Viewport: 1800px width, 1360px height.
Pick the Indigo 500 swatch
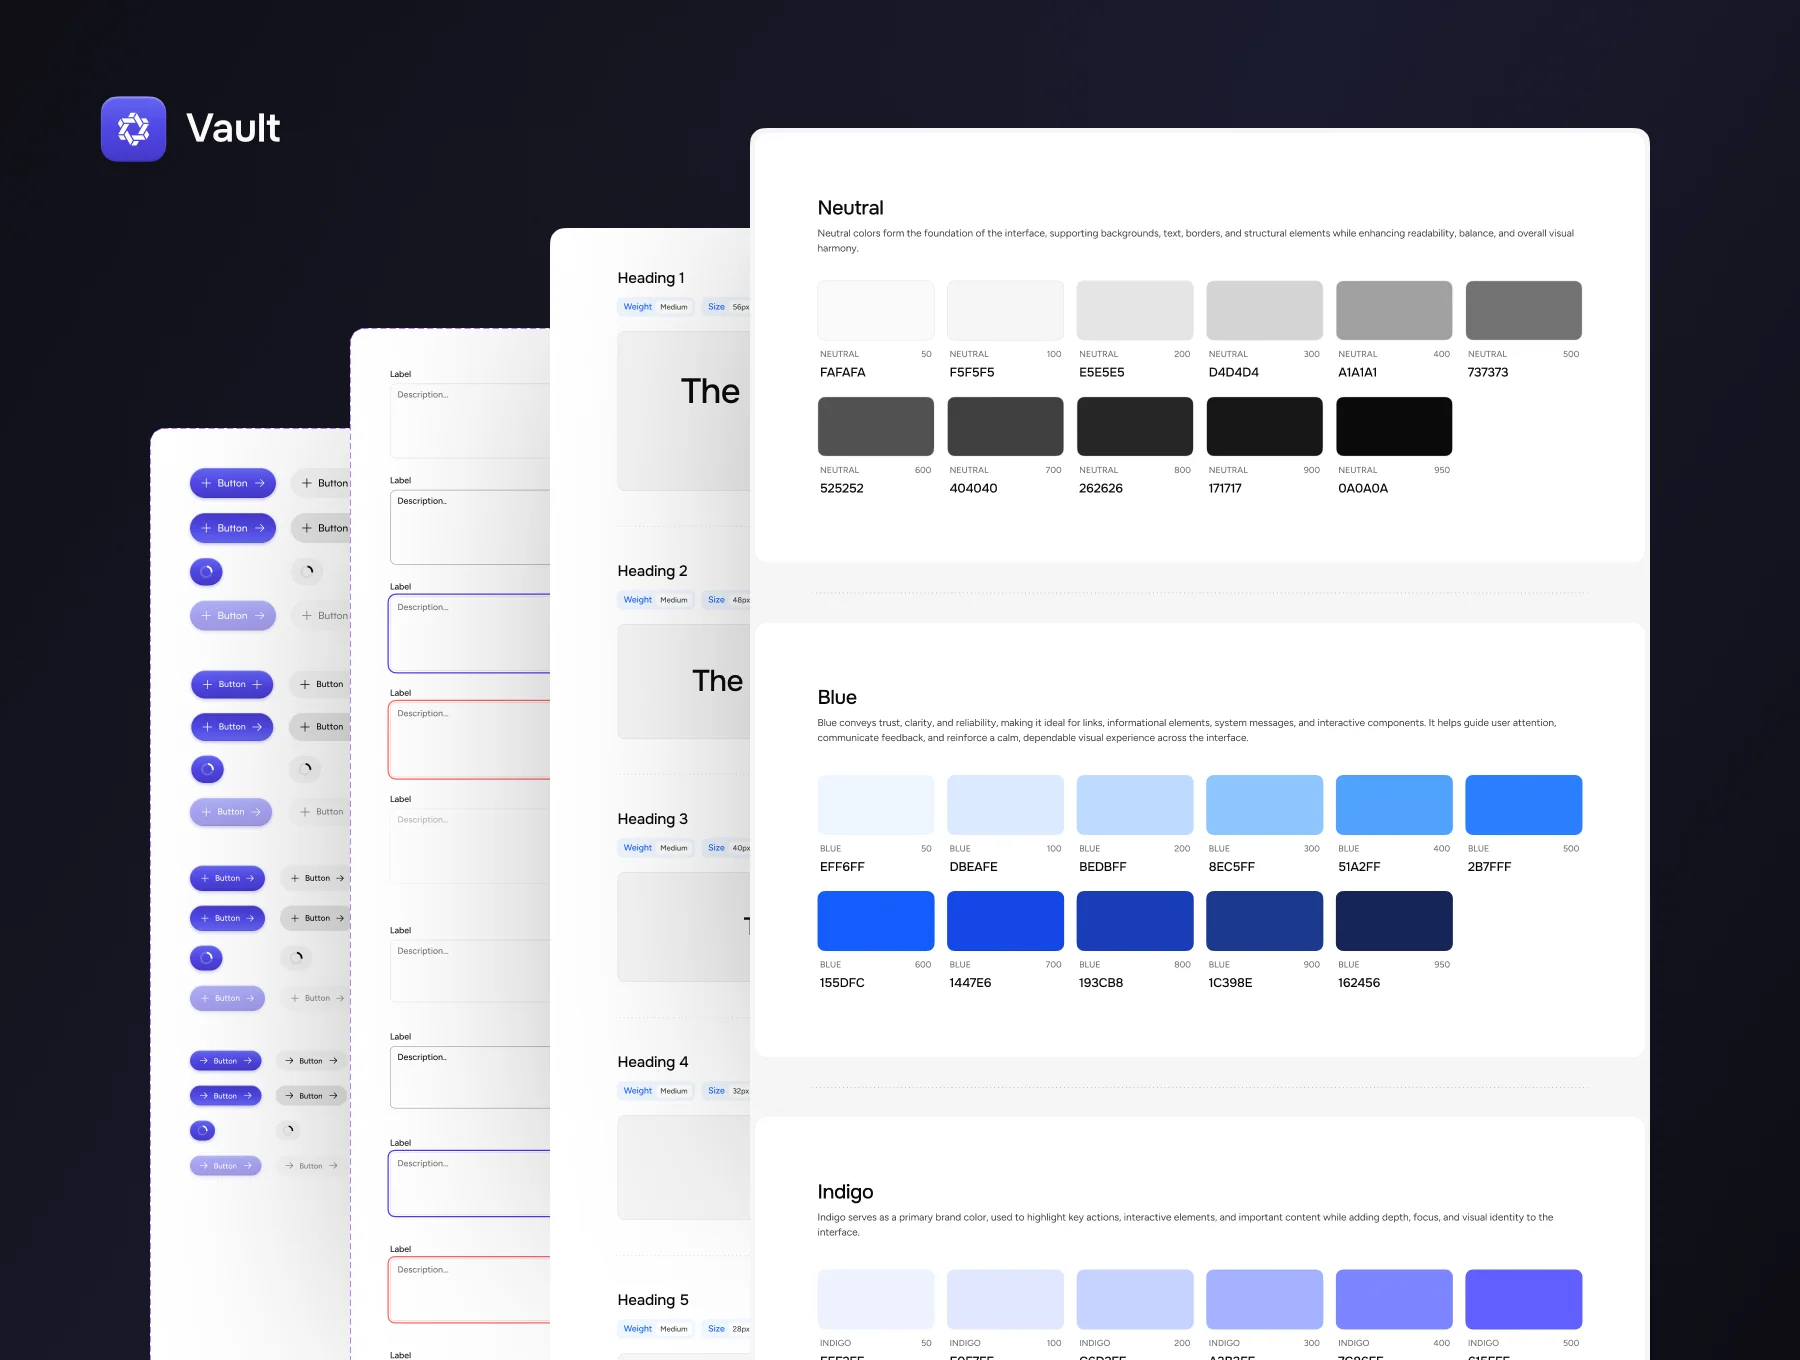tap(1524, 1299)
